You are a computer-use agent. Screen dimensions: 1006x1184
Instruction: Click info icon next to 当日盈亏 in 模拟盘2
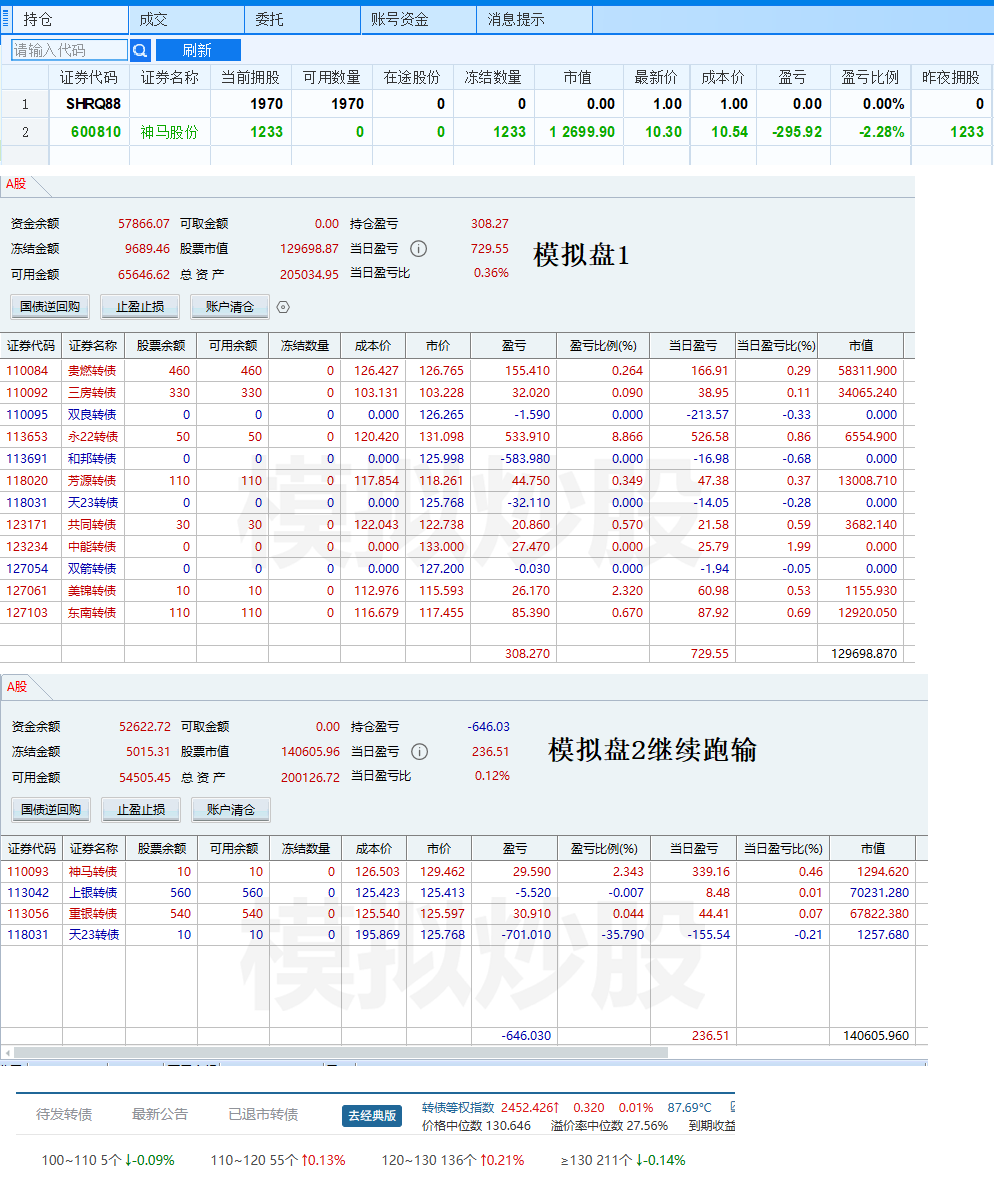click(x=420, y=752)
